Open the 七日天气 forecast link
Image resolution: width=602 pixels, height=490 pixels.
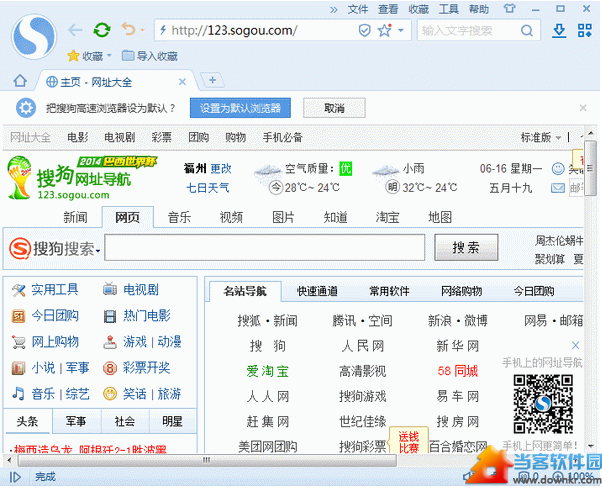tap(208, 188)
